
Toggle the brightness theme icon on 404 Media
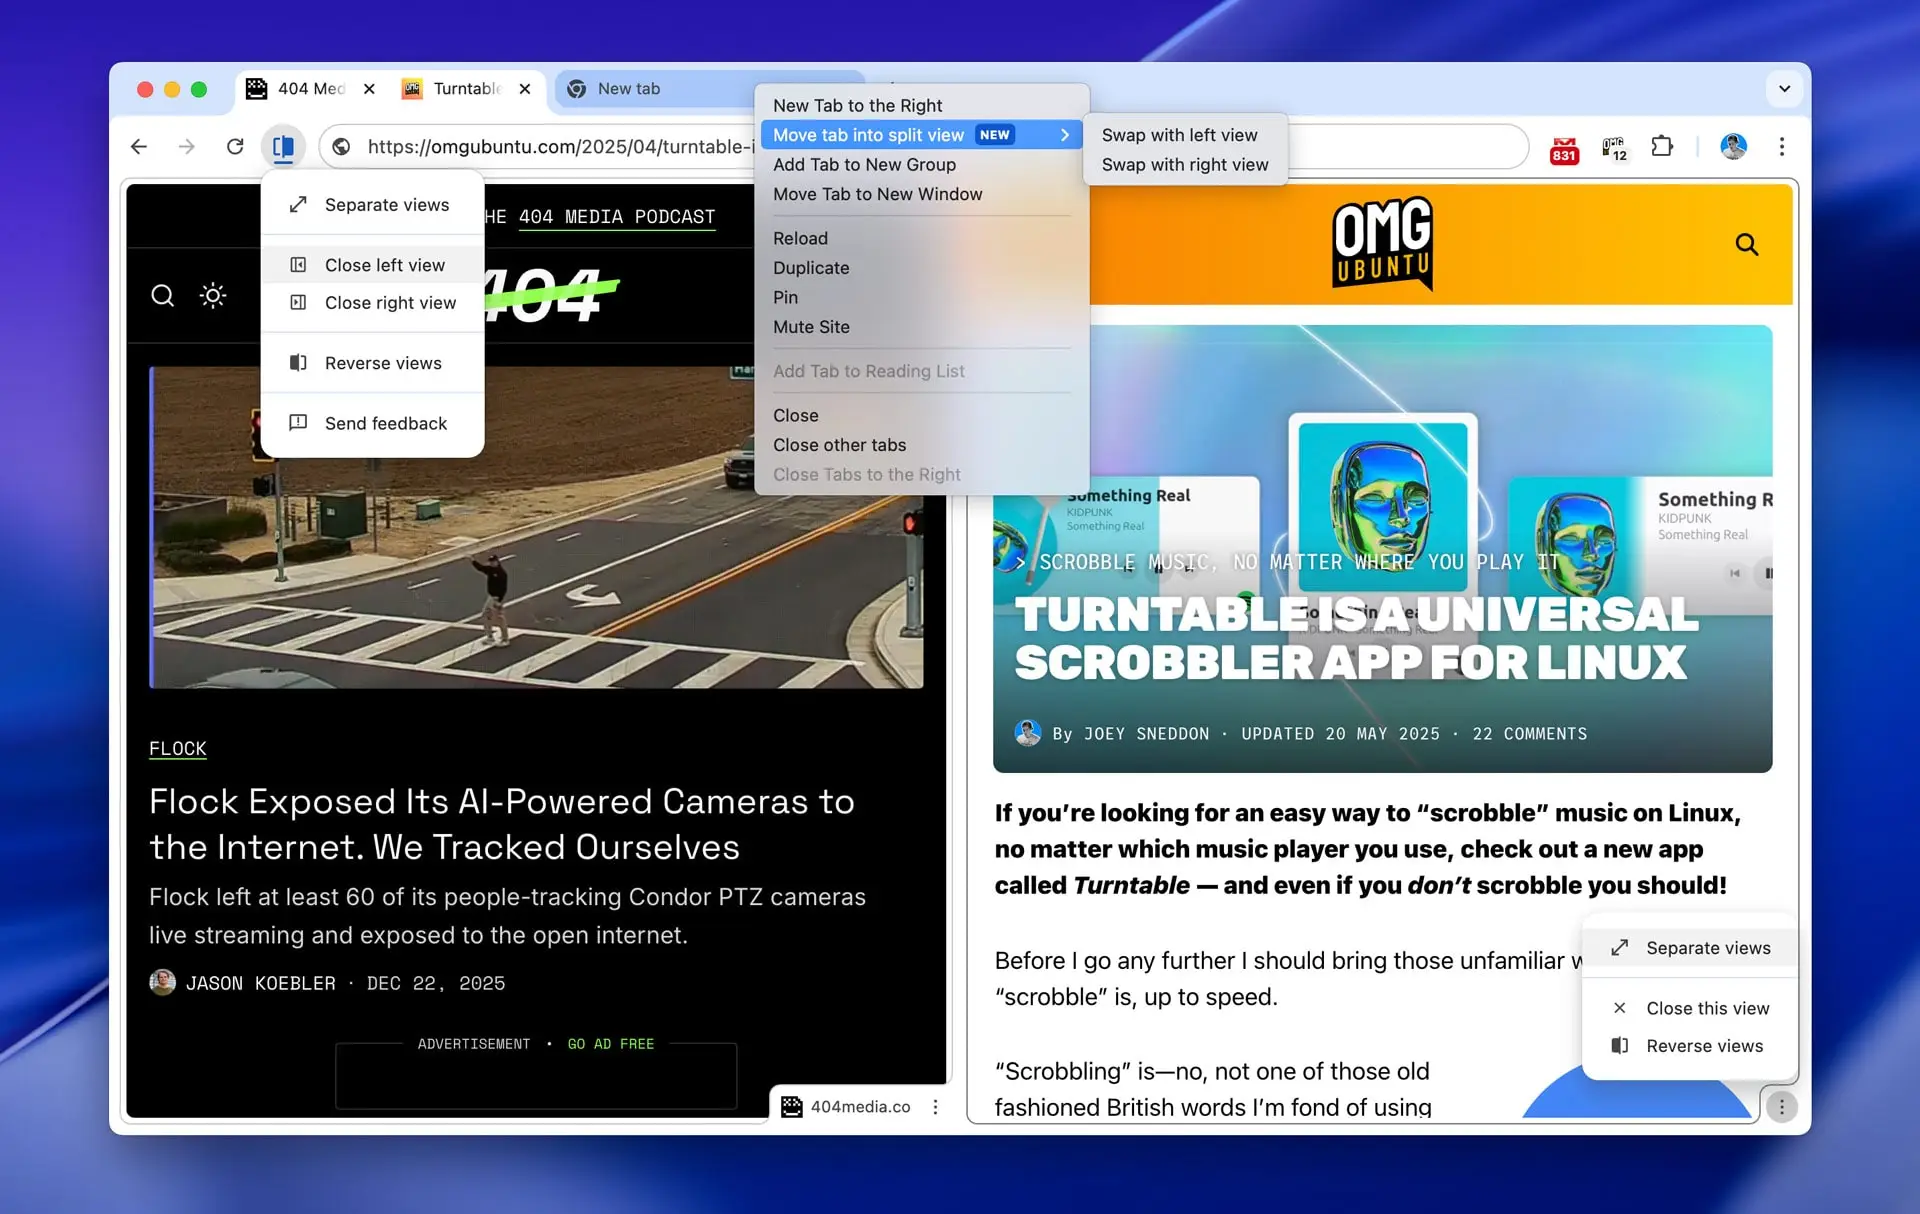(213, 296)
